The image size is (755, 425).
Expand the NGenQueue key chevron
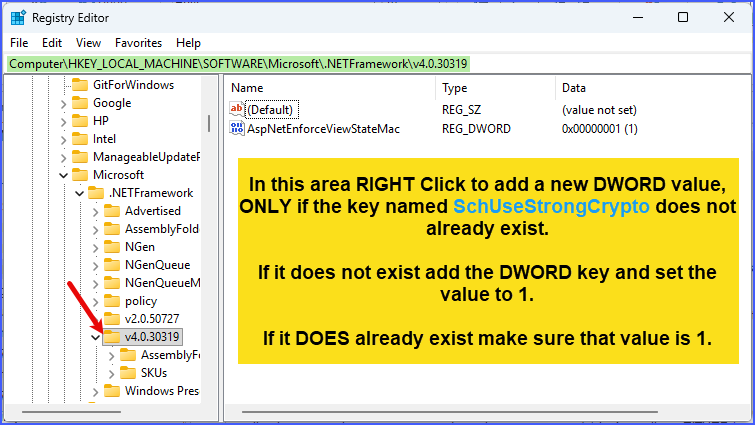pos(94,265)
